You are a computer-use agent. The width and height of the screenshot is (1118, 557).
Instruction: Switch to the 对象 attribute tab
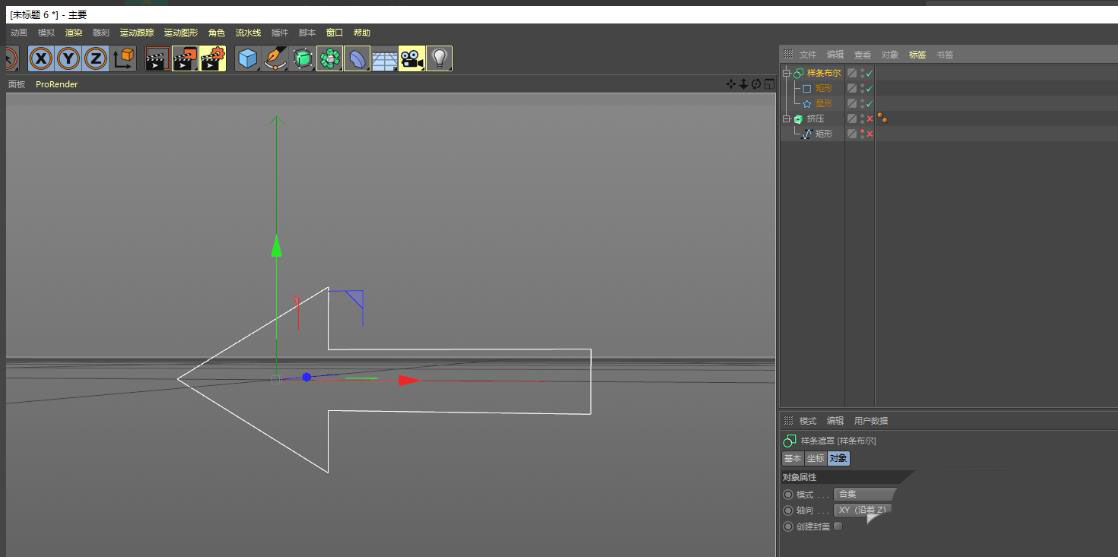tap(838, 459)
